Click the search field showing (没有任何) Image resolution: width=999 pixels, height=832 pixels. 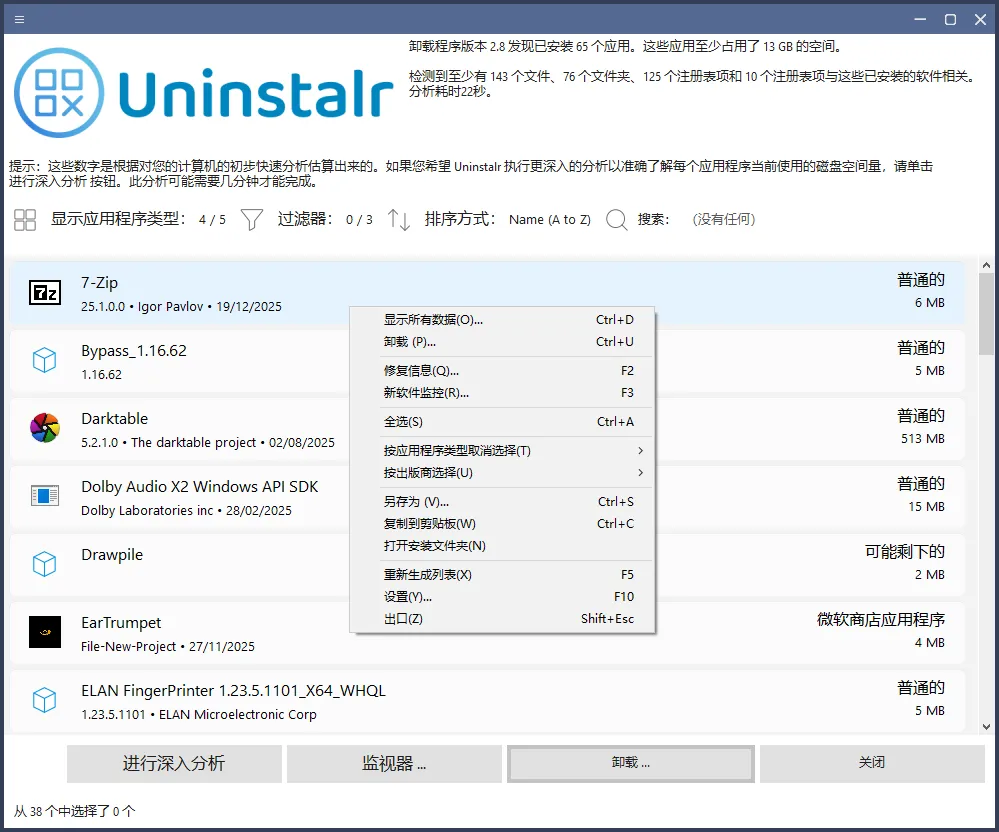click(724, 220)
